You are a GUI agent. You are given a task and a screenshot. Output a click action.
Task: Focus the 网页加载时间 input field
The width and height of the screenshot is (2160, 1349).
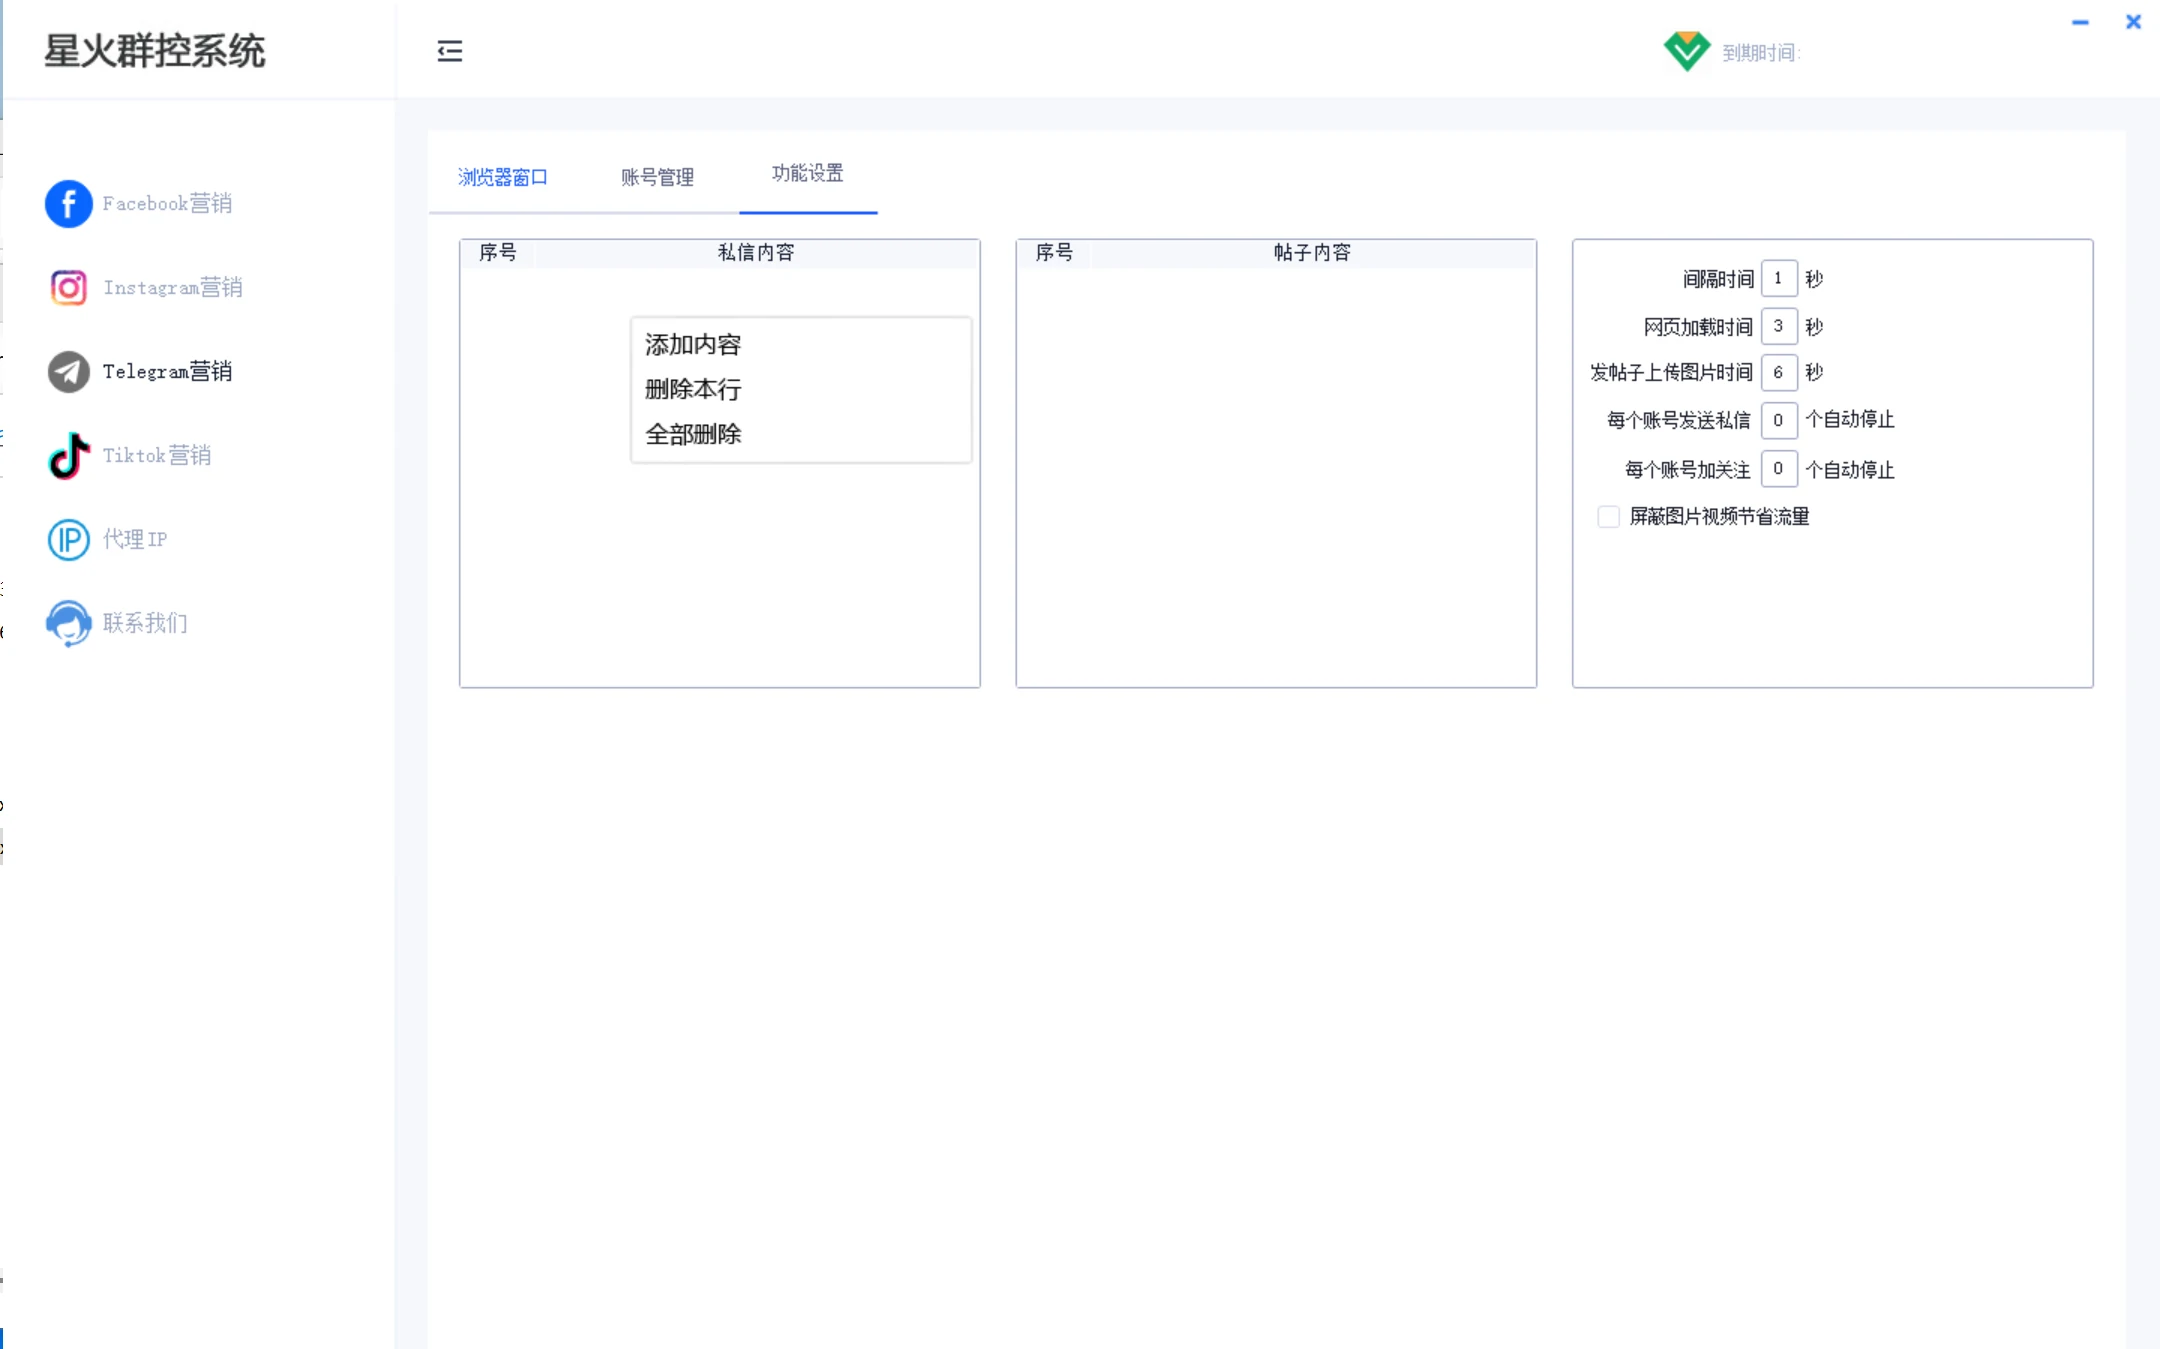[1779, 326]
